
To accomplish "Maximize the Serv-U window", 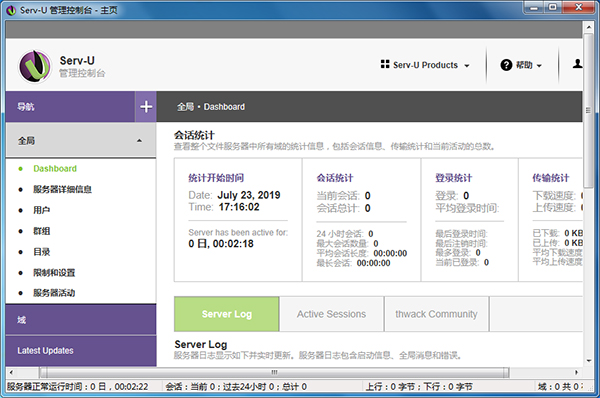I will [552, 7].
